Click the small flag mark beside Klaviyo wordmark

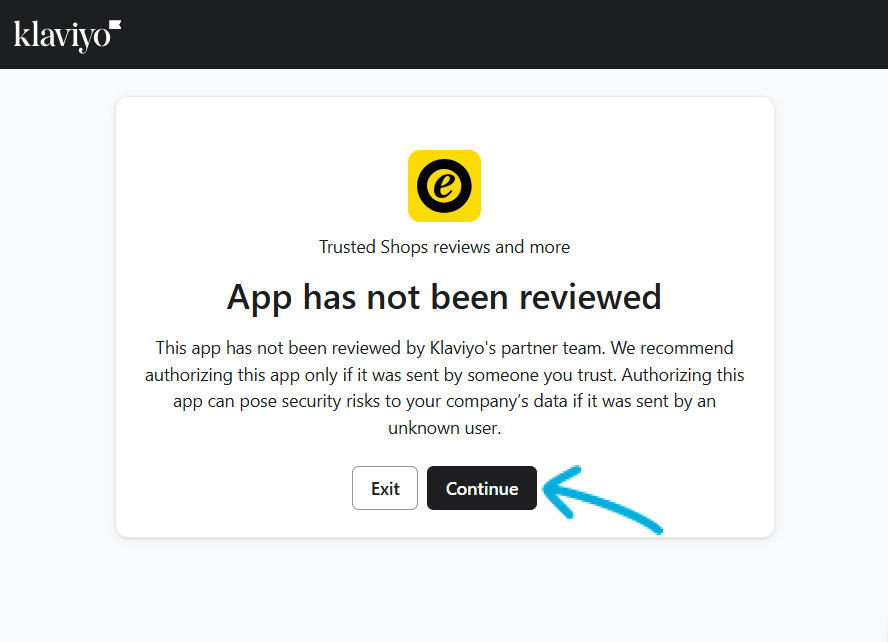click(115, 25)
